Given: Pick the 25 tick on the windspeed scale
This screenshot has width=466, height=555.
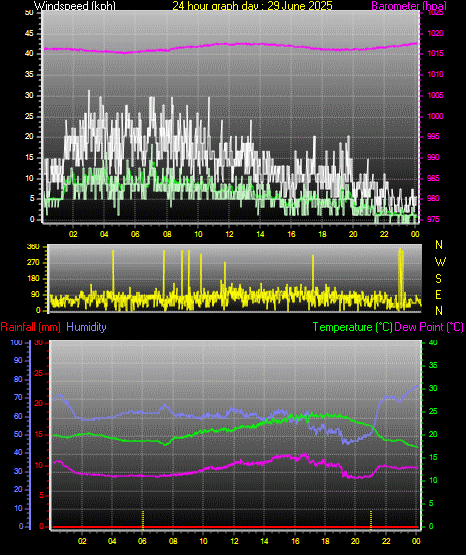Looking at the screenshot, I should tap(29, 116).
